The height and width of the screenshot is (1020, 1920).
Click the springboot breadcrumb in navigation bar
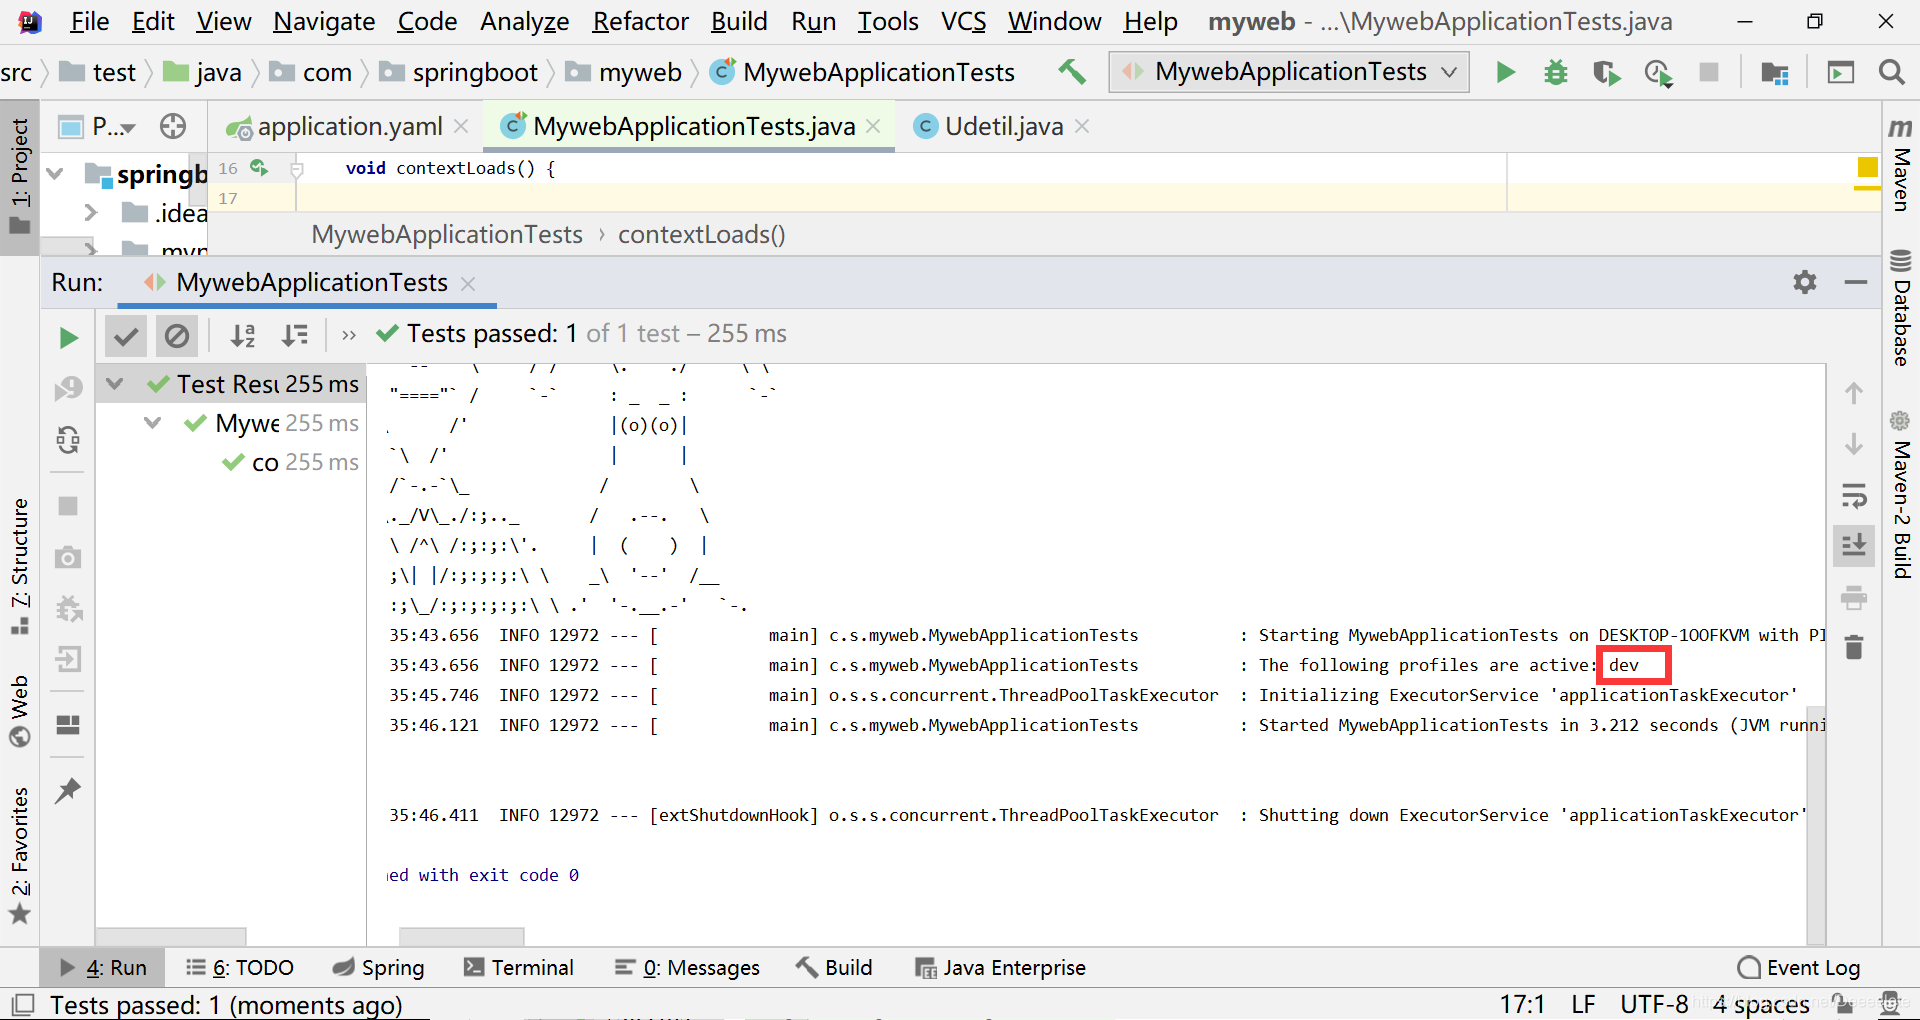(461, 72)
